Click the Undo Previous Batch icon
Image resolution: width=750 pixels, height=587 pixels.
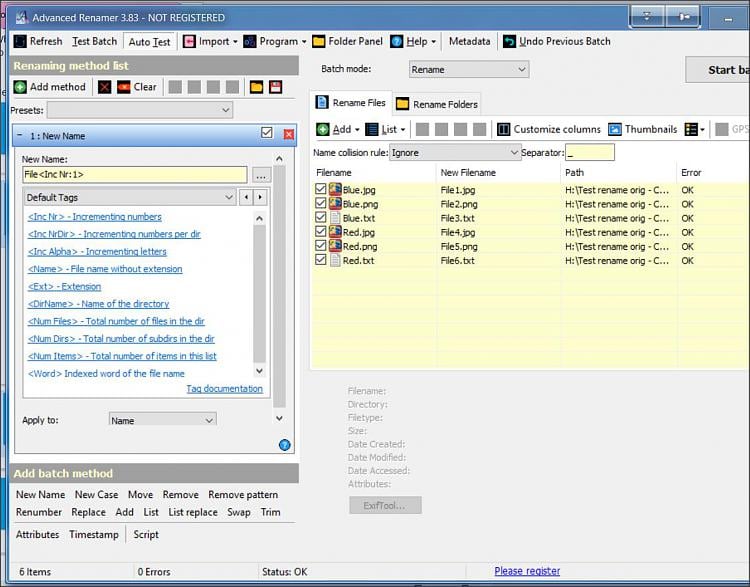(x=510, y=42)
